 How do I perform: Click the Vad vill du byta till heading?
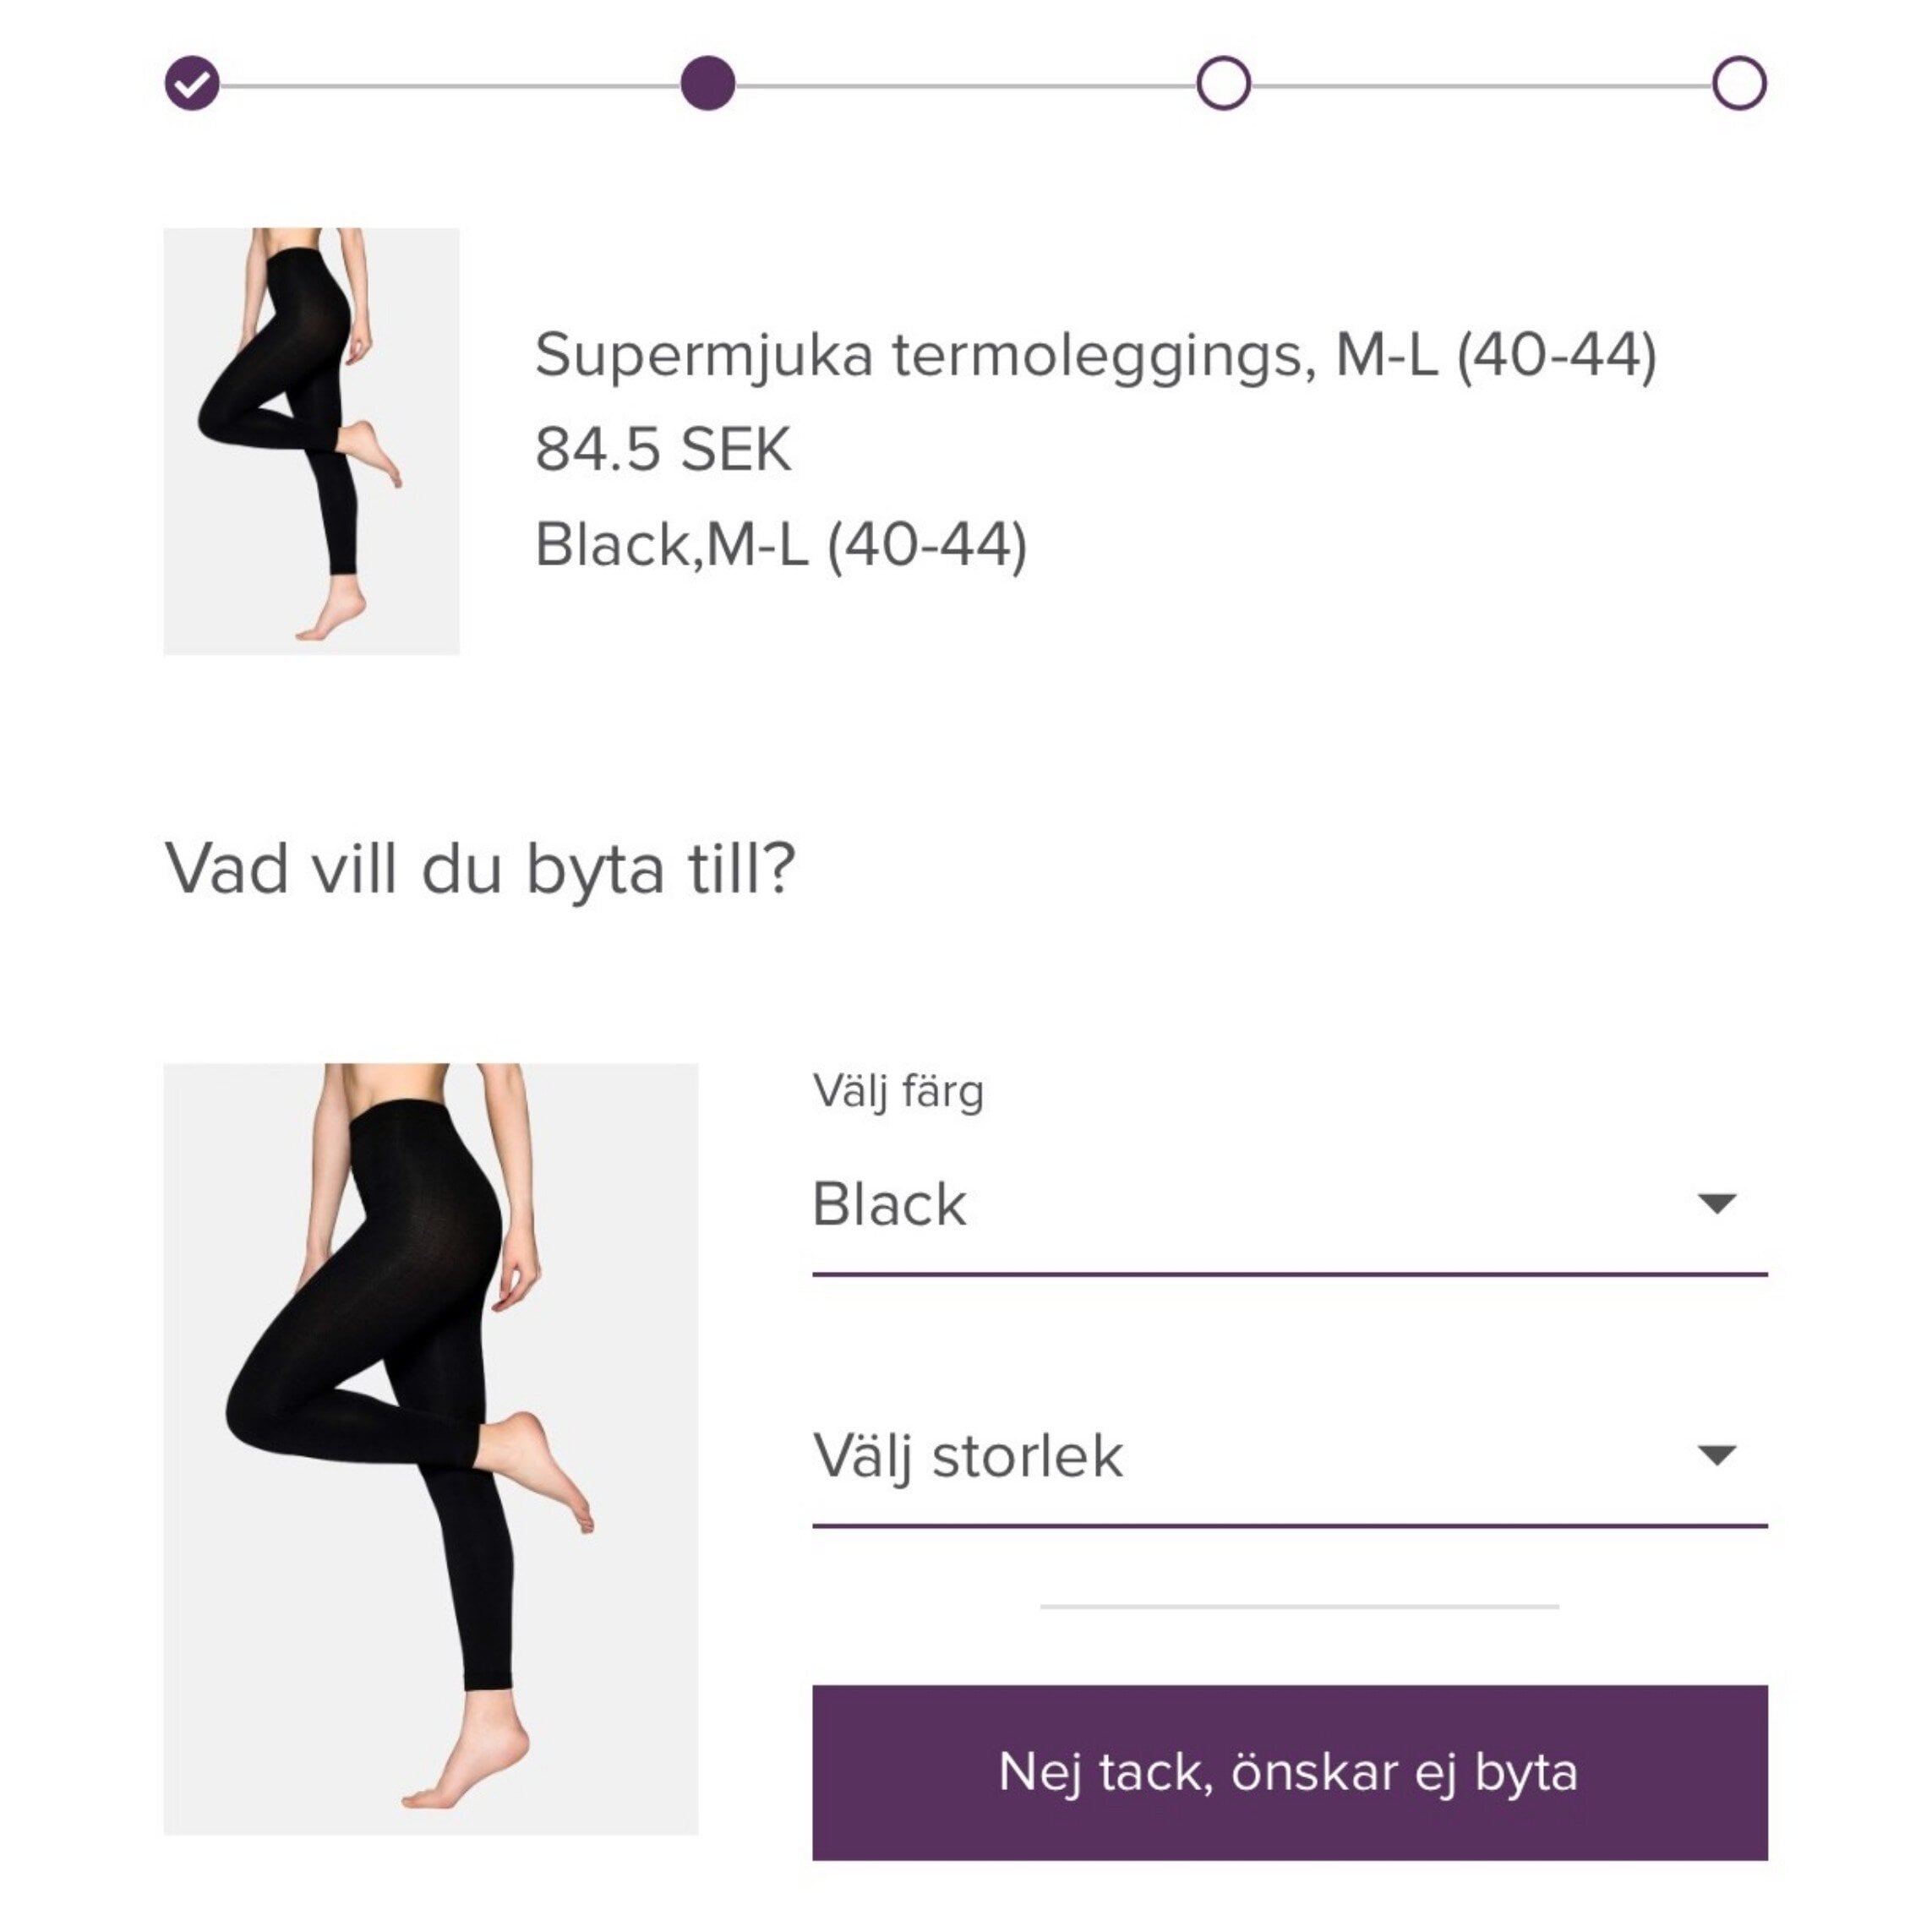click(480, 868)
